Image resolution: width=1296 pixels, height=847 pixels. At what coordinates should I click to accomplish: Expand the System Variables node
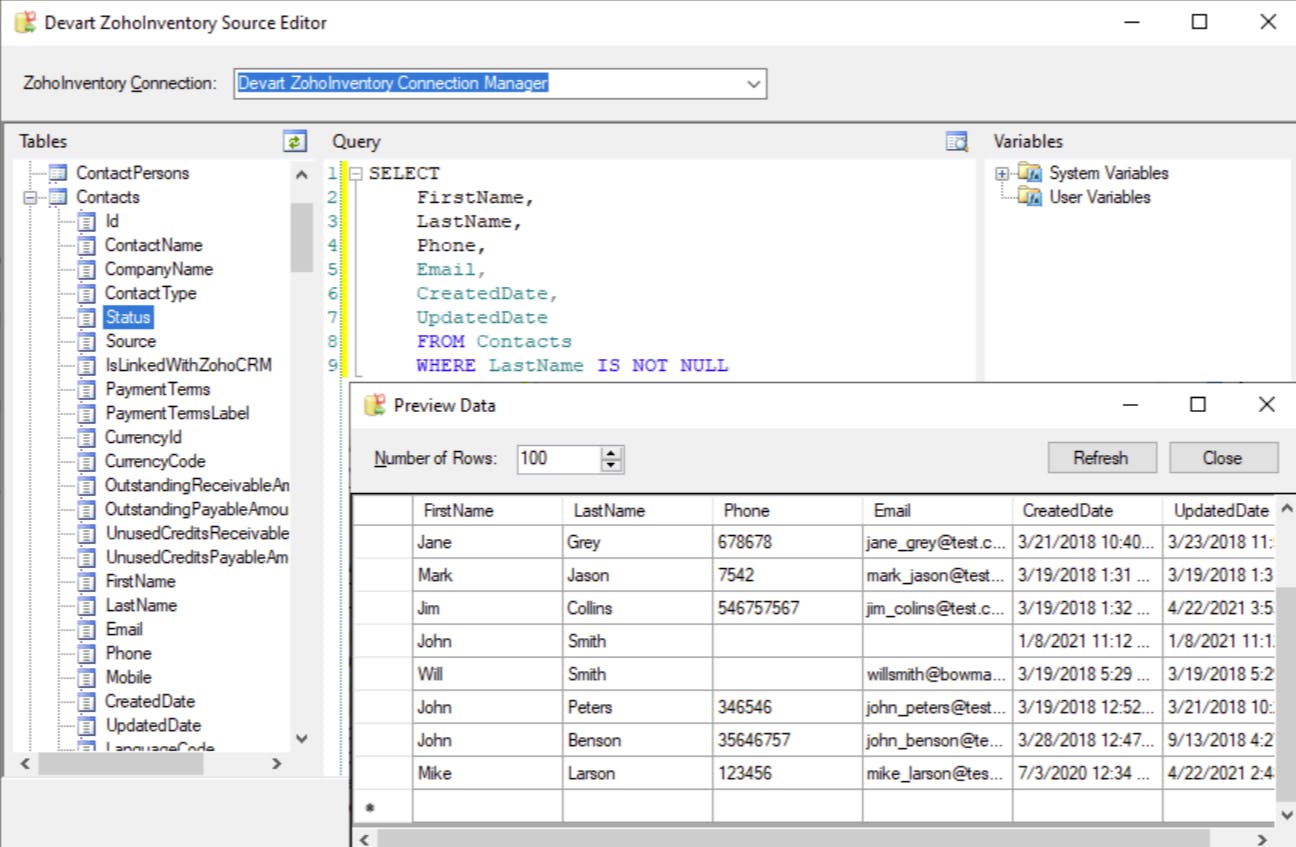[x=1003, y=173]
